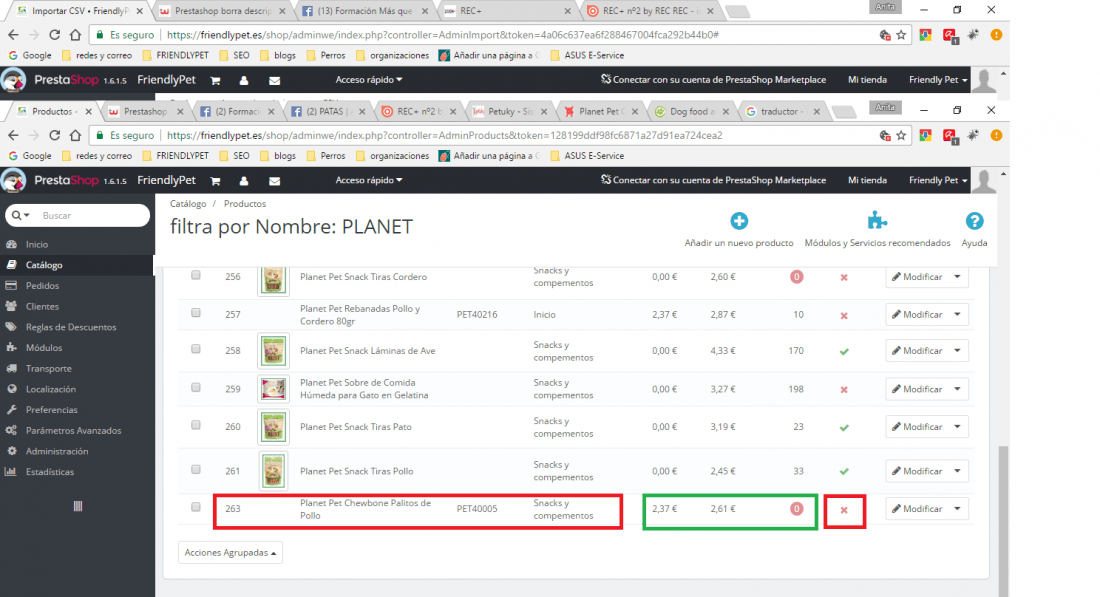Collapse the sidebar with the bars handle
Screen dimensions: 1100x597
tap(78, 506)
